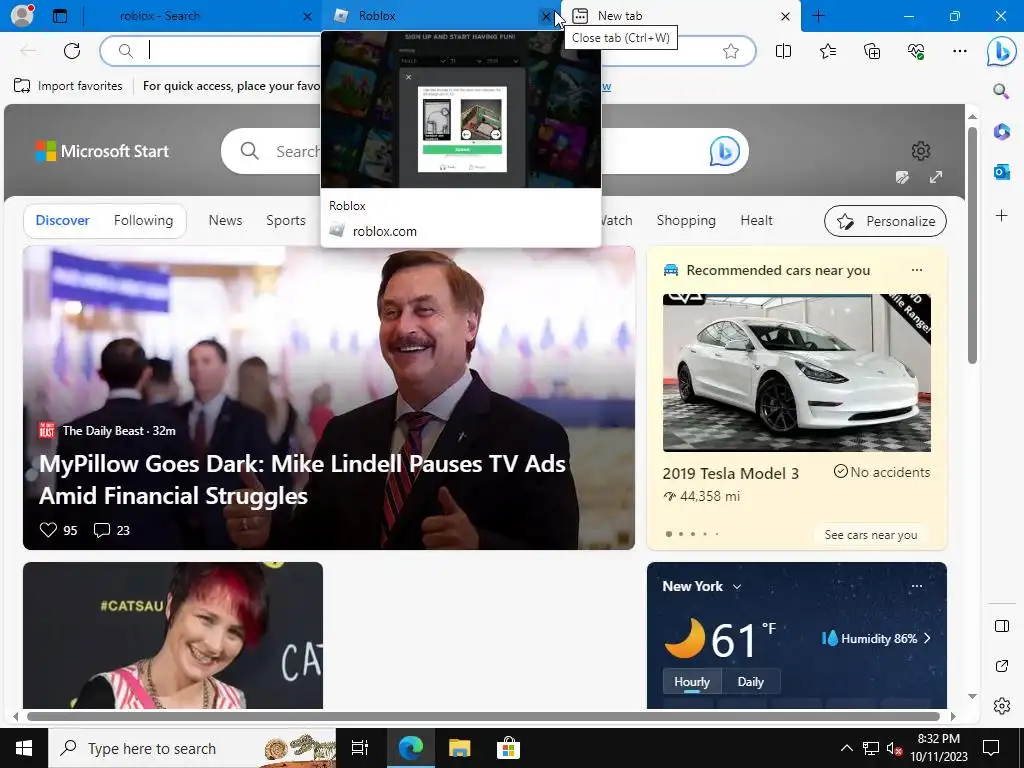Open Browser essentials heart icon
The height and width of the screenshot is (768, 1024).
(x=916, y=51)
